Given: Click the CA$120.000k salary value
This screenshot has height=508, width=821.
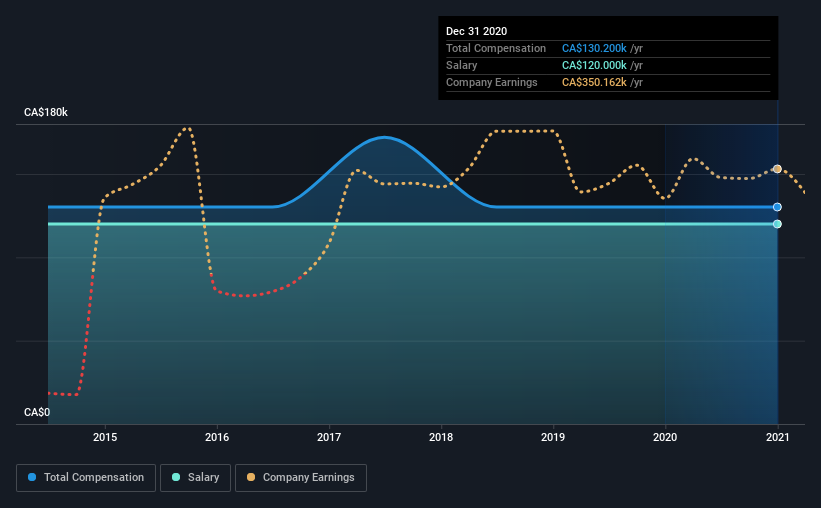Looking at the screenshot, I should pos(594,65).
